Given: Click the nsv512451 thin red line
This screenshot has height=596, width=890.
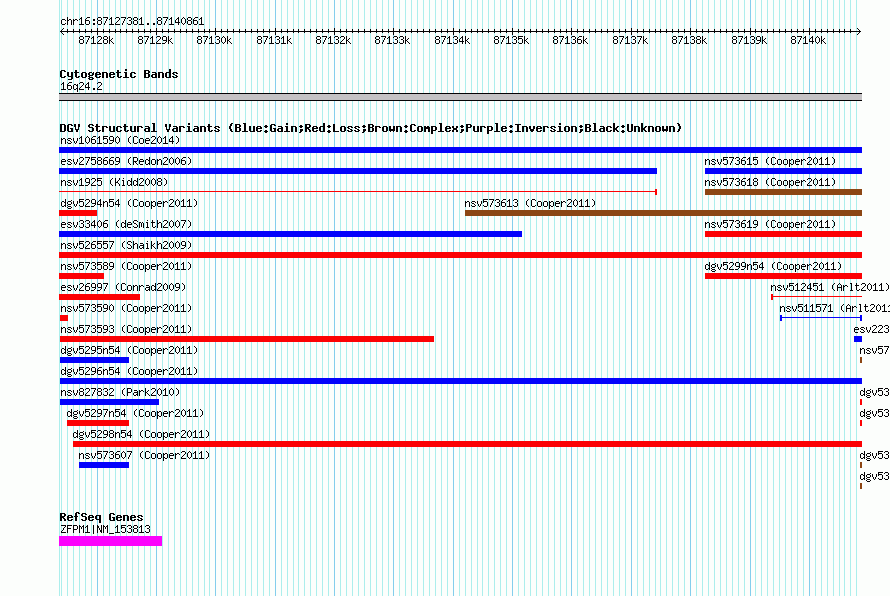Looking at the screenshot, I should [816, 297].
